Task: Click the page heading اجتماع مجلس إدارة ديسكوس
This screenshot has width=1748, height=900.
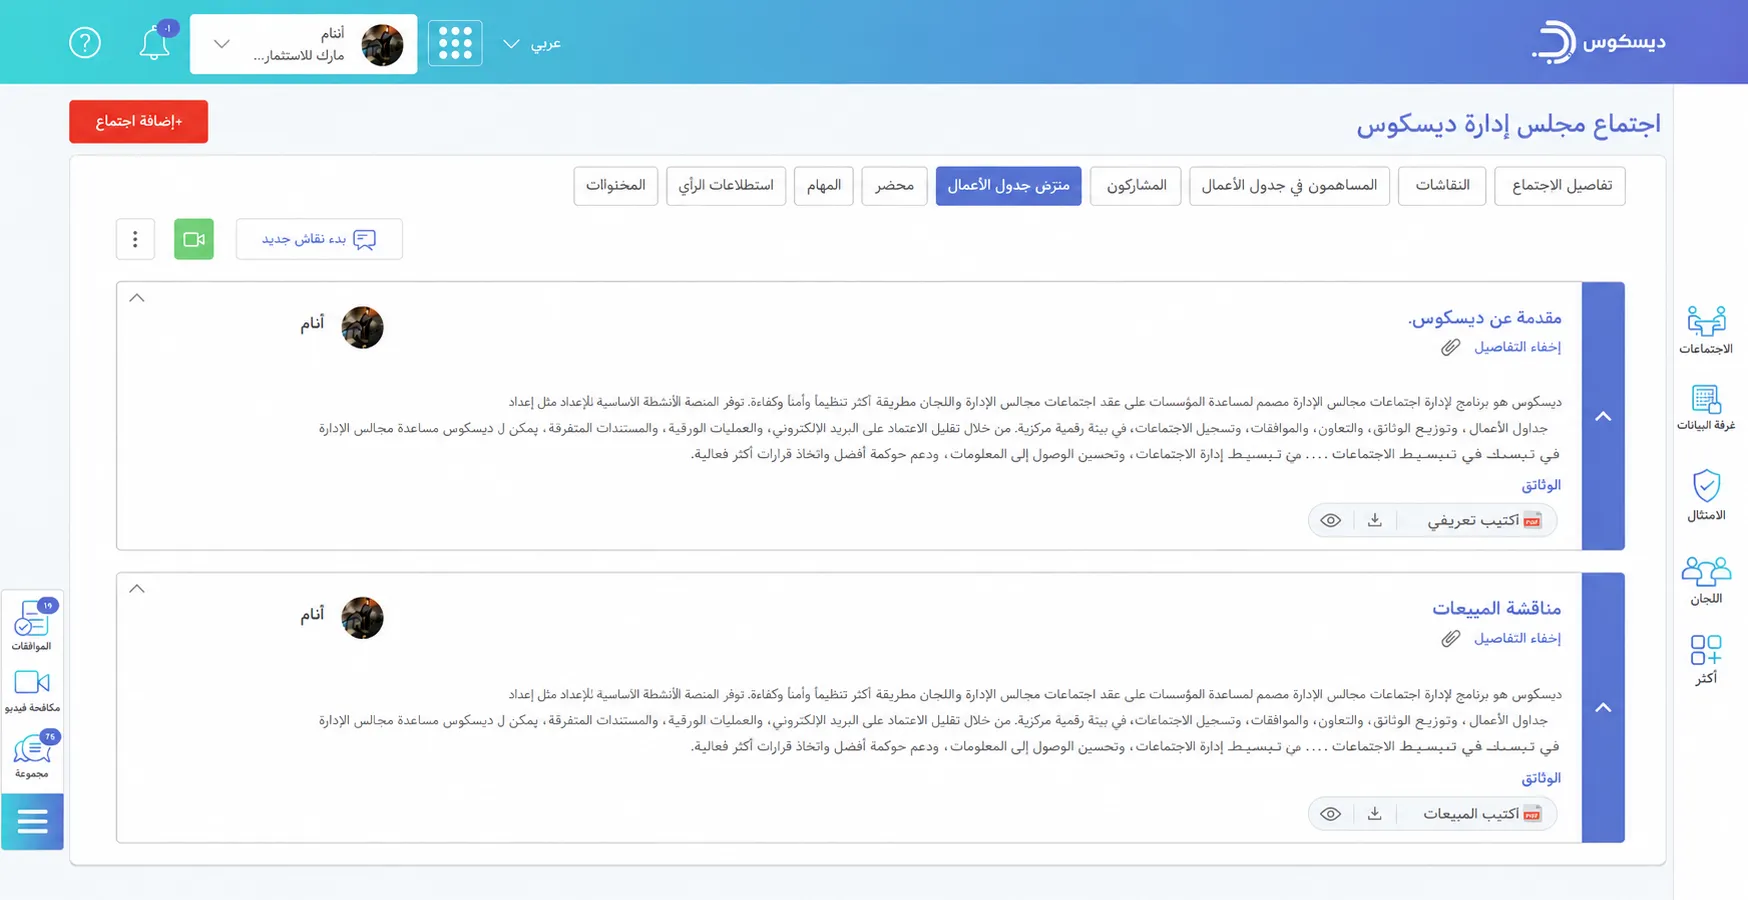Action: click(1508, 124)
